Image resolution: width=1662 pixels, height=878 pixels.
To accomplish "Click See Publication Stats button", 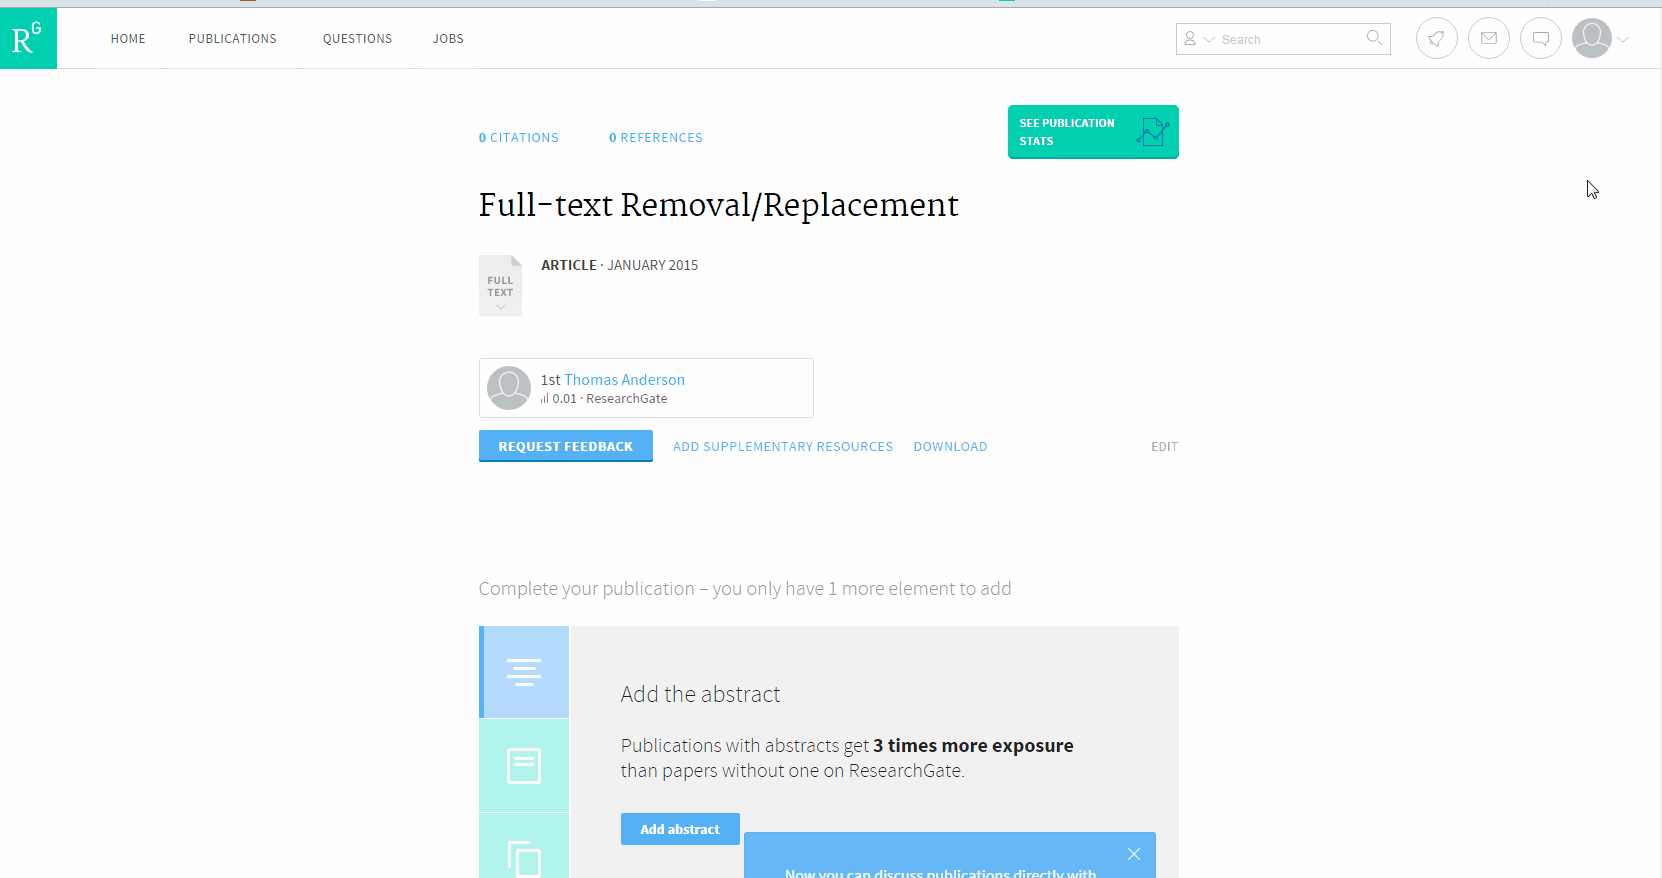I will pyautogui.click(x=1093, y=132).
